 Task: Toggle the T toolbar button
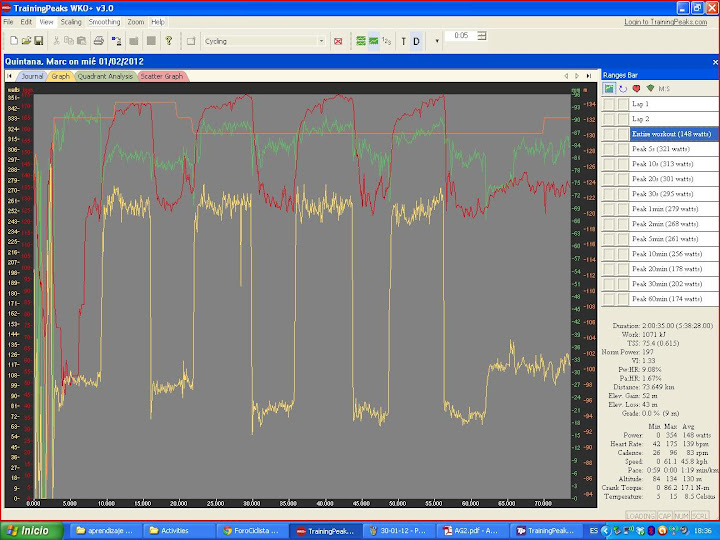pyautogui.click(x=403, y=41)
